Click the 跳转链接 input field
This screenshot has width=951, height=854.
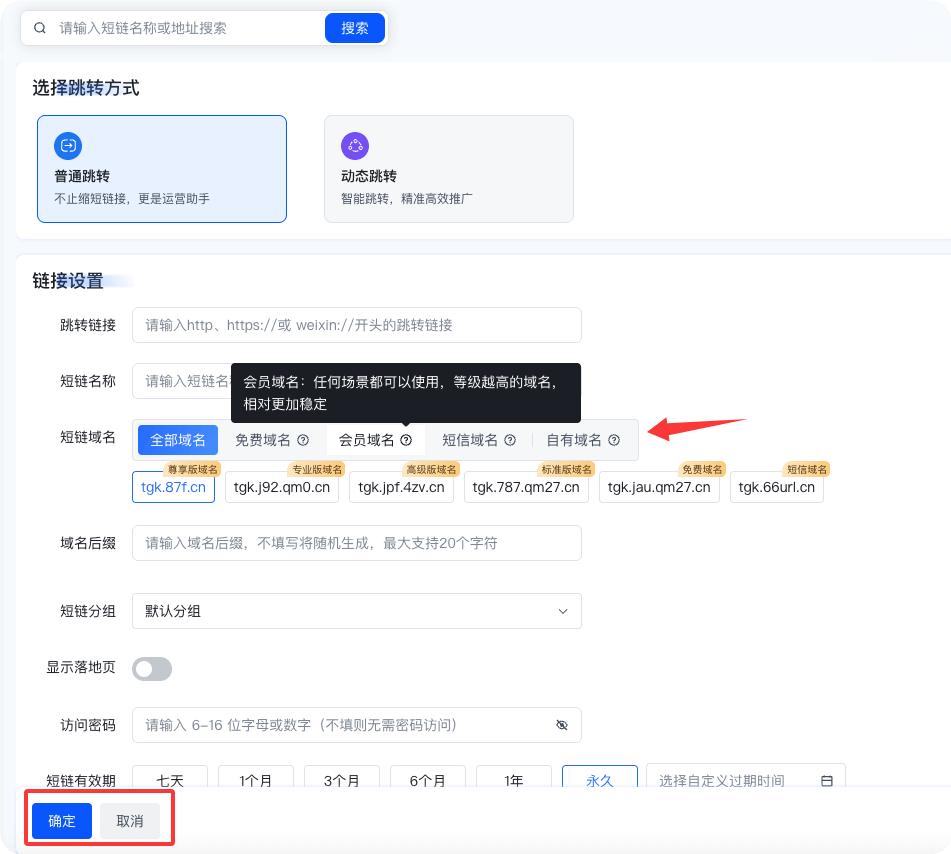point(356,325)
